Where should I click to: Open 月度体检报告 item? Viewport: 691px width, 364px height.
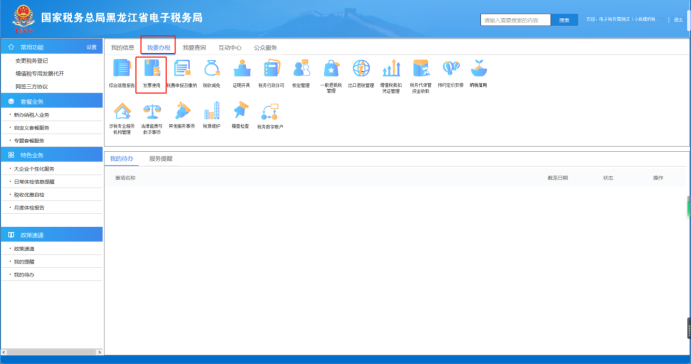[29, 208]
